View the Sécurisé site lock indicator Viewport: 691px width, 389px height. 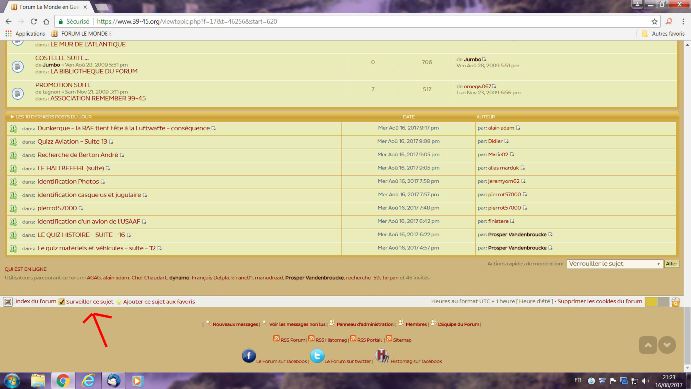click(74, 21)
